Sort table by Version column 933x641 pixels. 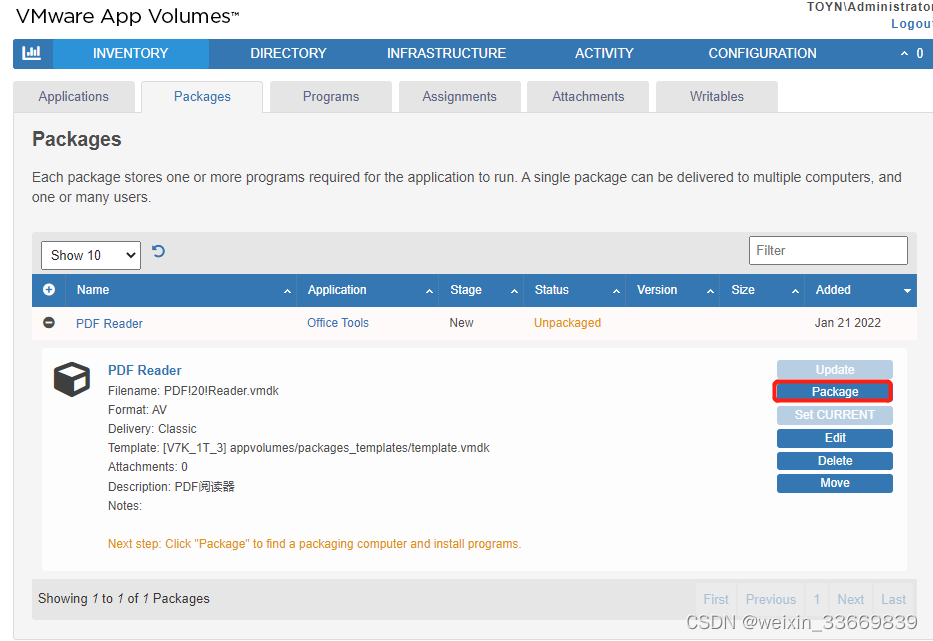tap(673, 290)
